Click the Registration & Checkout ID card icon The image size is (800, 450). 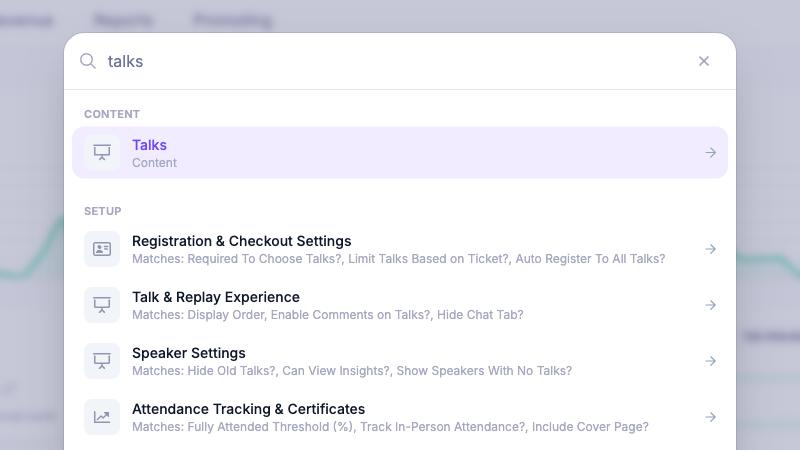pyautogui.click(x=102, y=249)
